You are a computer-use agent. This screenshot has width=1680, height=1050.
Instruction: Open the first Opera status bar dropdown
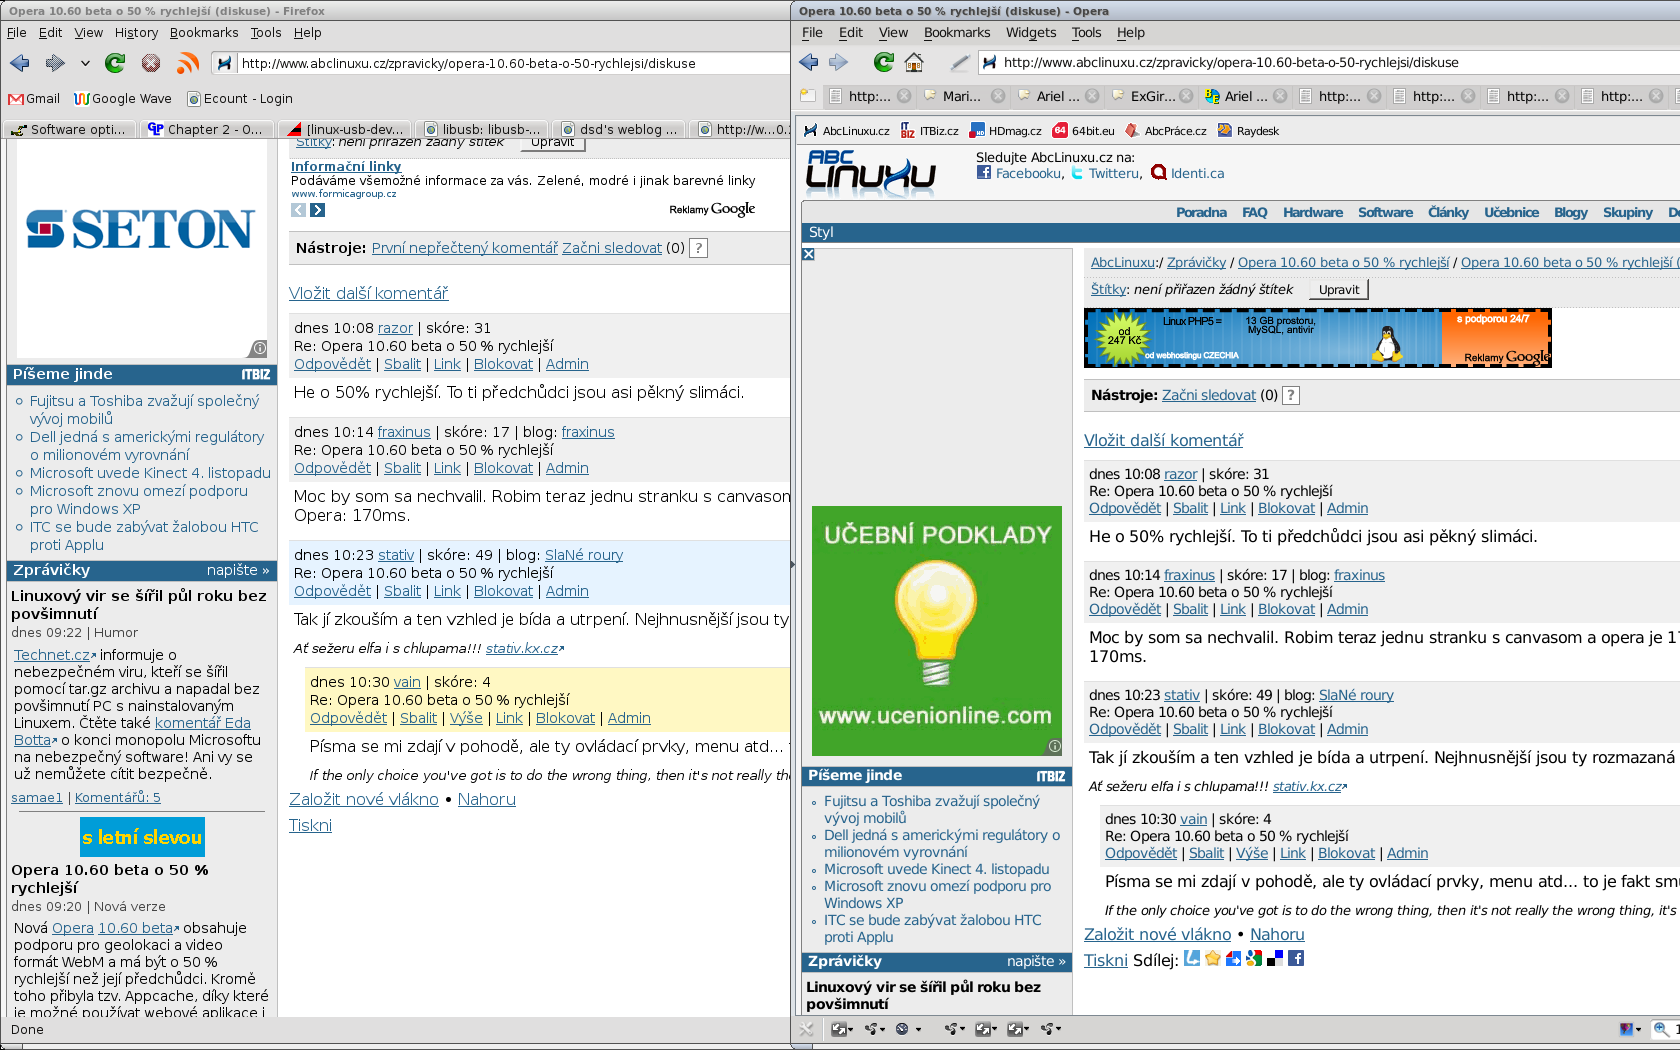click(842, 1028)
